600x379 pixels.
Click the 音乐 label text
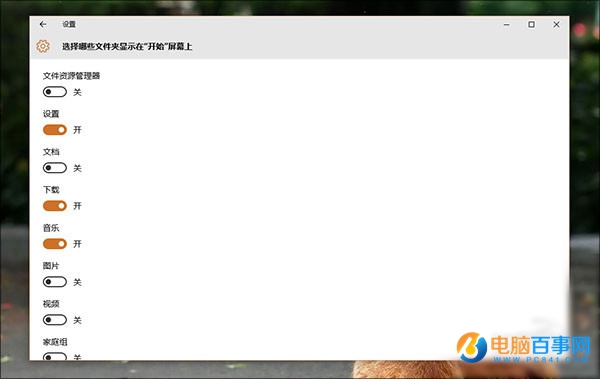(51, 228)
